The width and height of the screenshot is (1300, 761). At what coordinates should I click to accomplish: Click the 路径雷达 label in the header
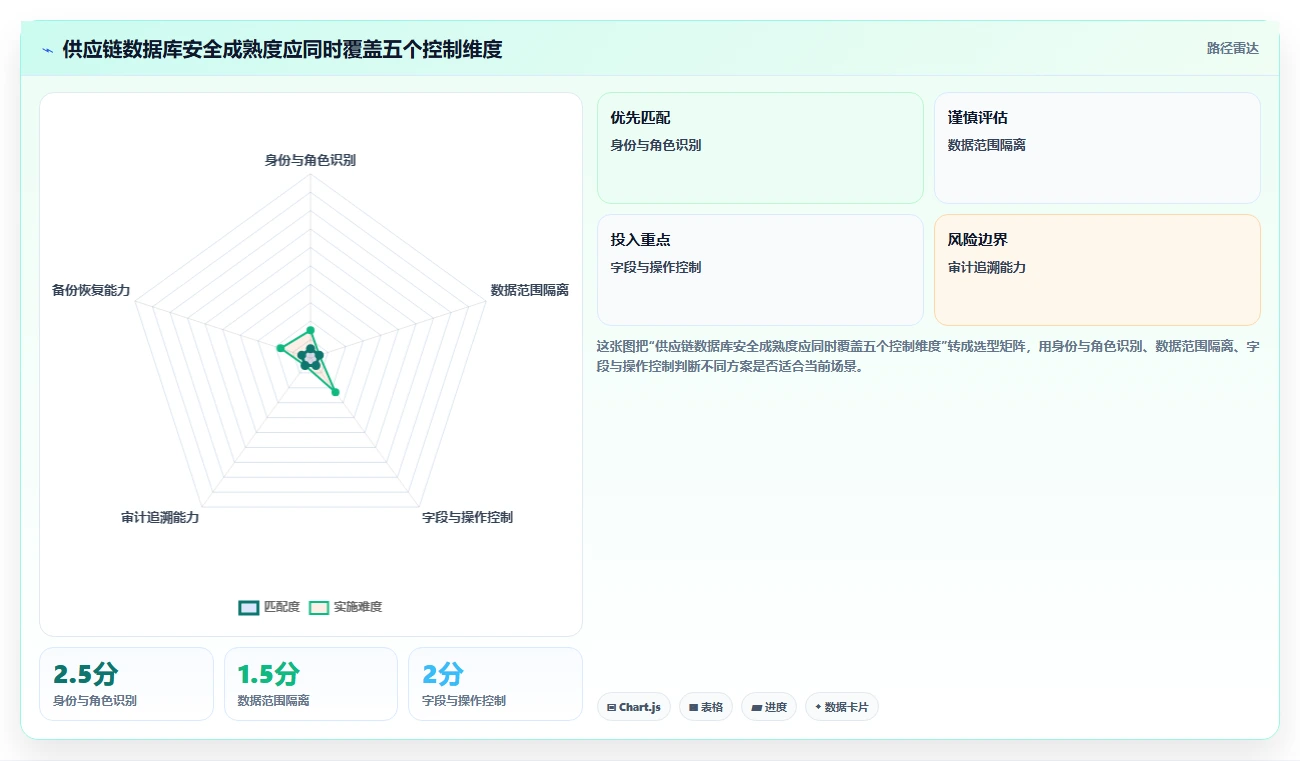(1233, 48)
